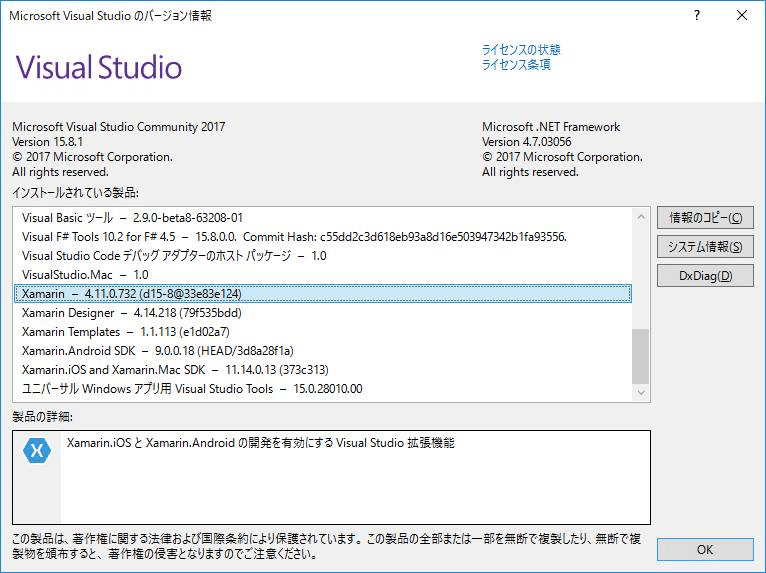Click the DxDiag(D) button
Image resolution: width=766 pixels, height=573 pixels.
point(705,276)
